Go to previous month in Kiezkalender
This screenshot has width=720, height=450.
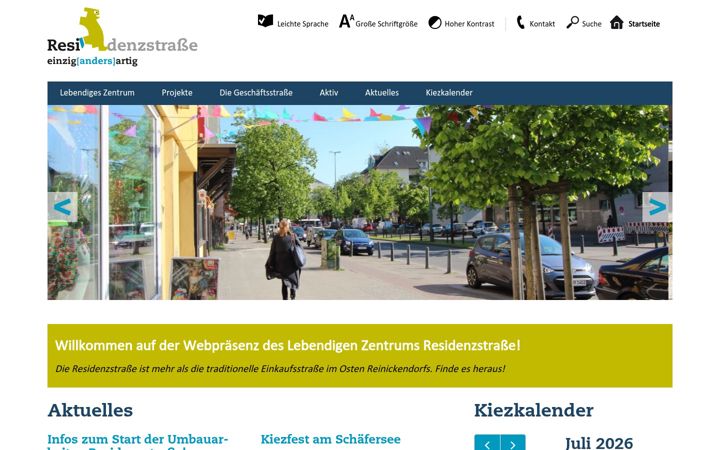point(487,443)
